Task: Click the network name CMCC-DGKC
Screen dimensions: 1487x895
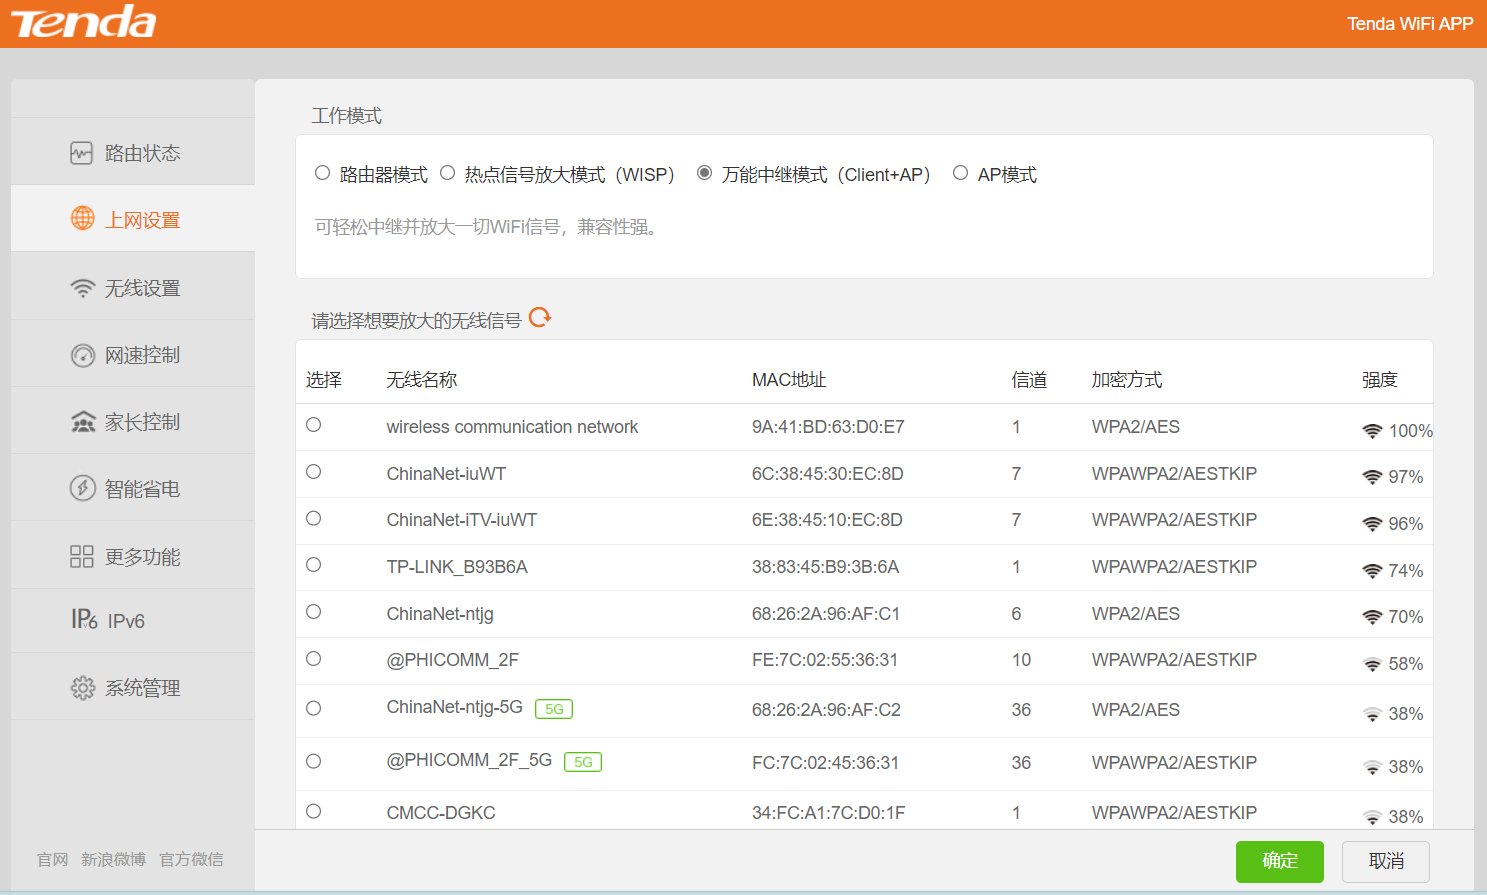Action: click(441, 813)
